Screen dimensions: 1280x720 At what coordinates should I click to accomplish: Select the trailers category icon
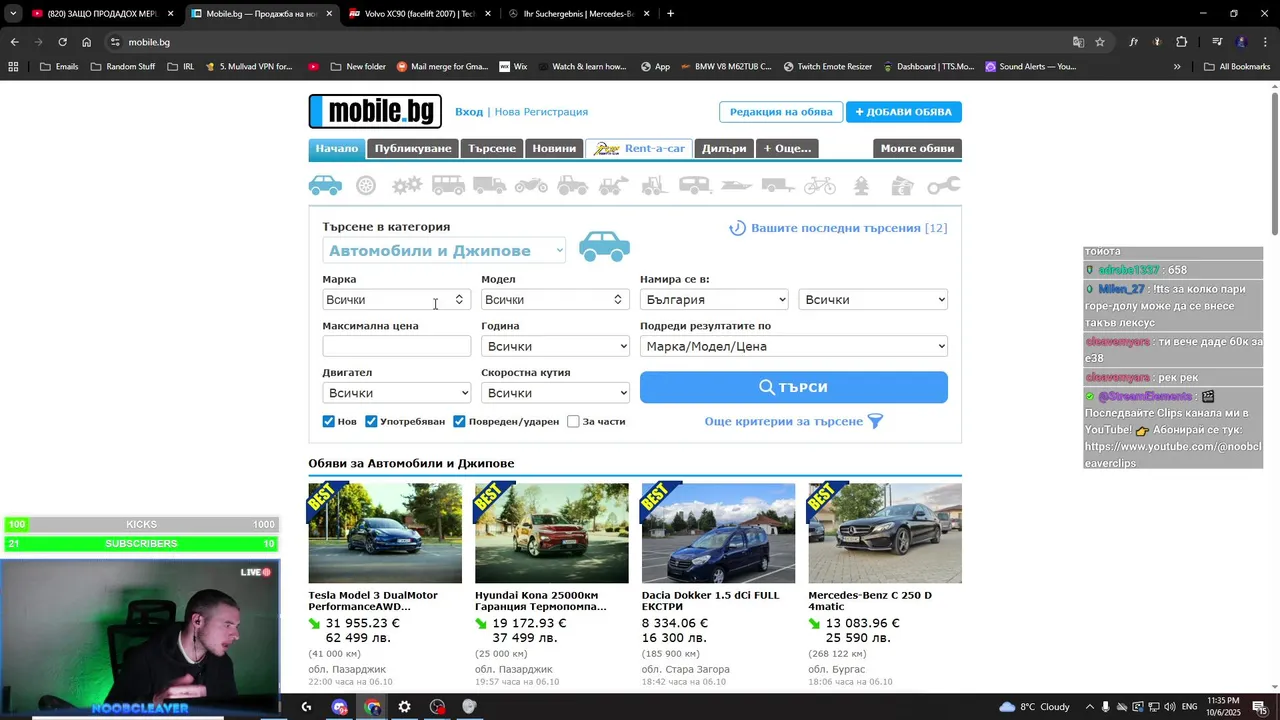[x=778, y=185]
